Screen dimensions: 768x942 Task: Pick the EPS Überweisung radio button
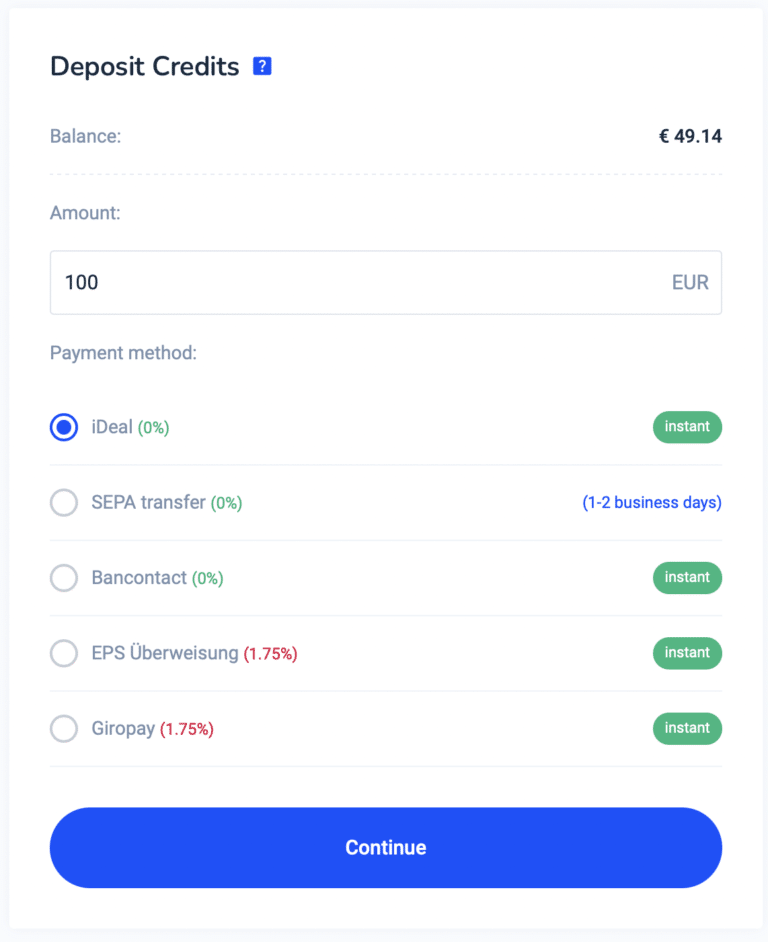point(64,653)
